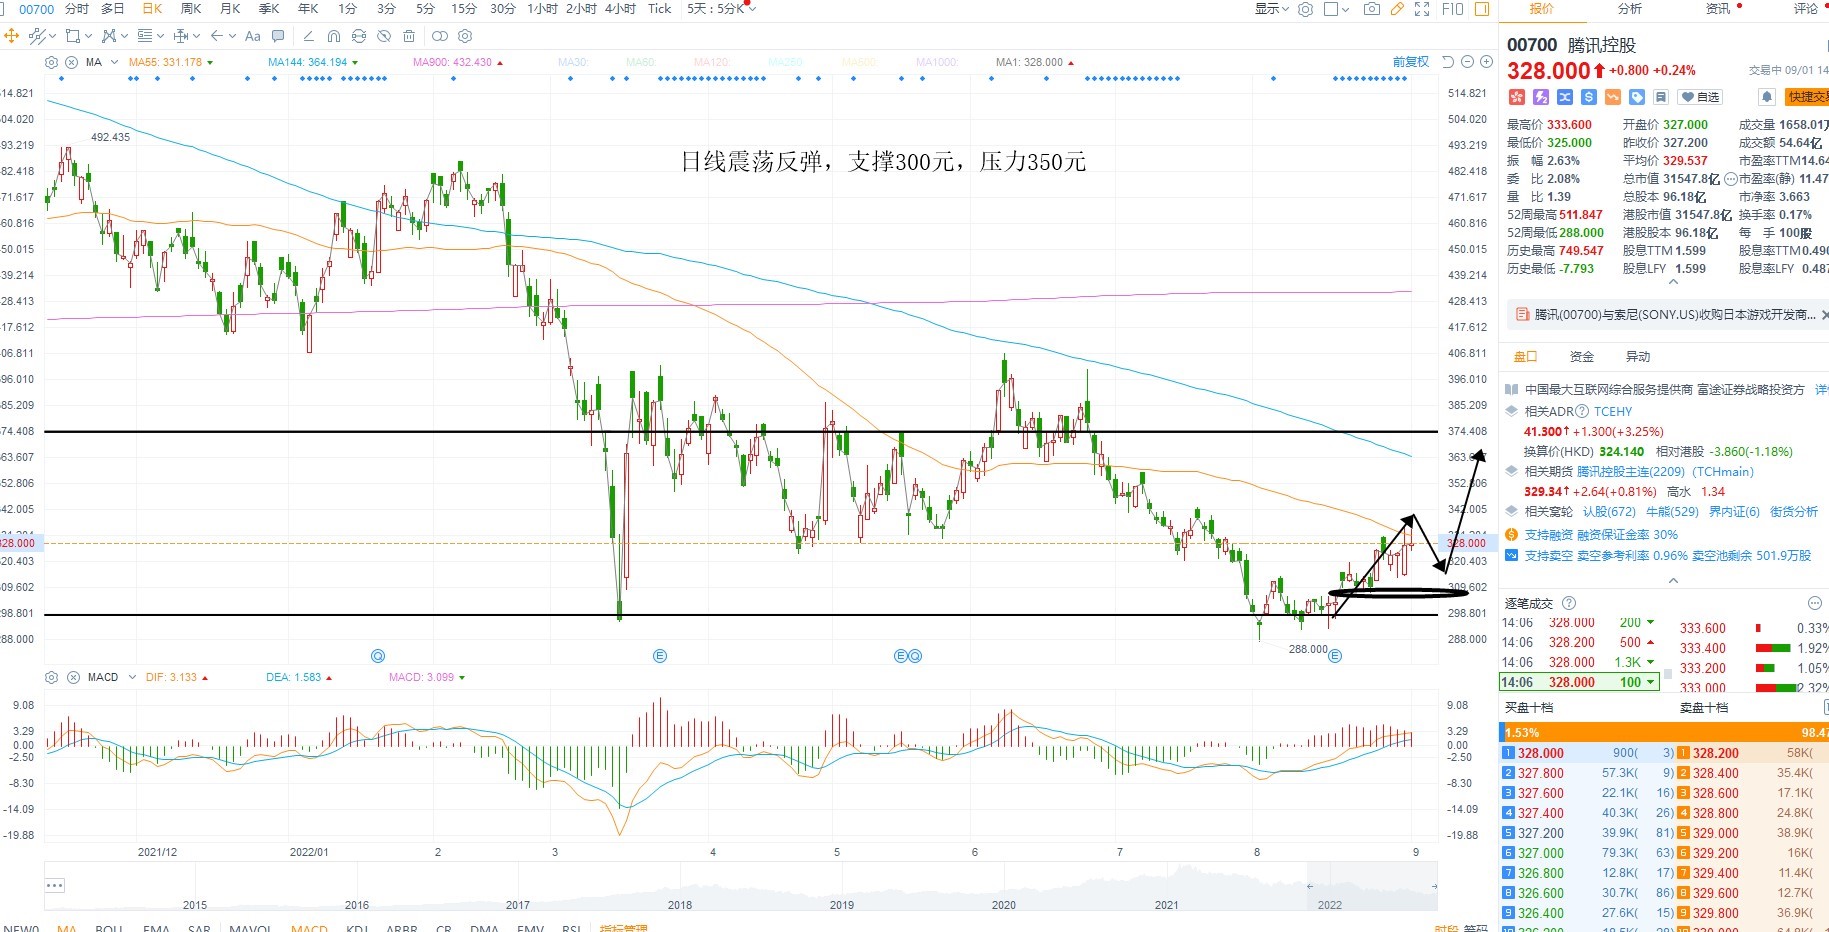Click the help icon beside 相关ADR

pos(1582,411)
